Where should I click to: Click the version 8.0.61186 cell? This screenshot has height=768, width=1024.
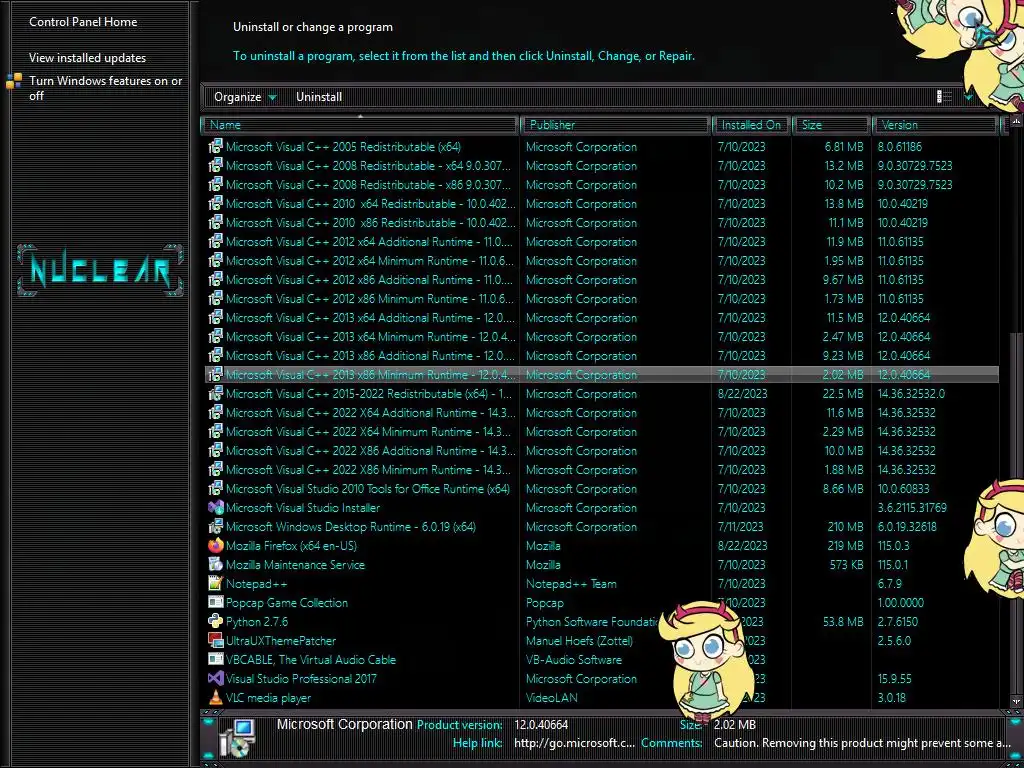[x=900, y=146]
